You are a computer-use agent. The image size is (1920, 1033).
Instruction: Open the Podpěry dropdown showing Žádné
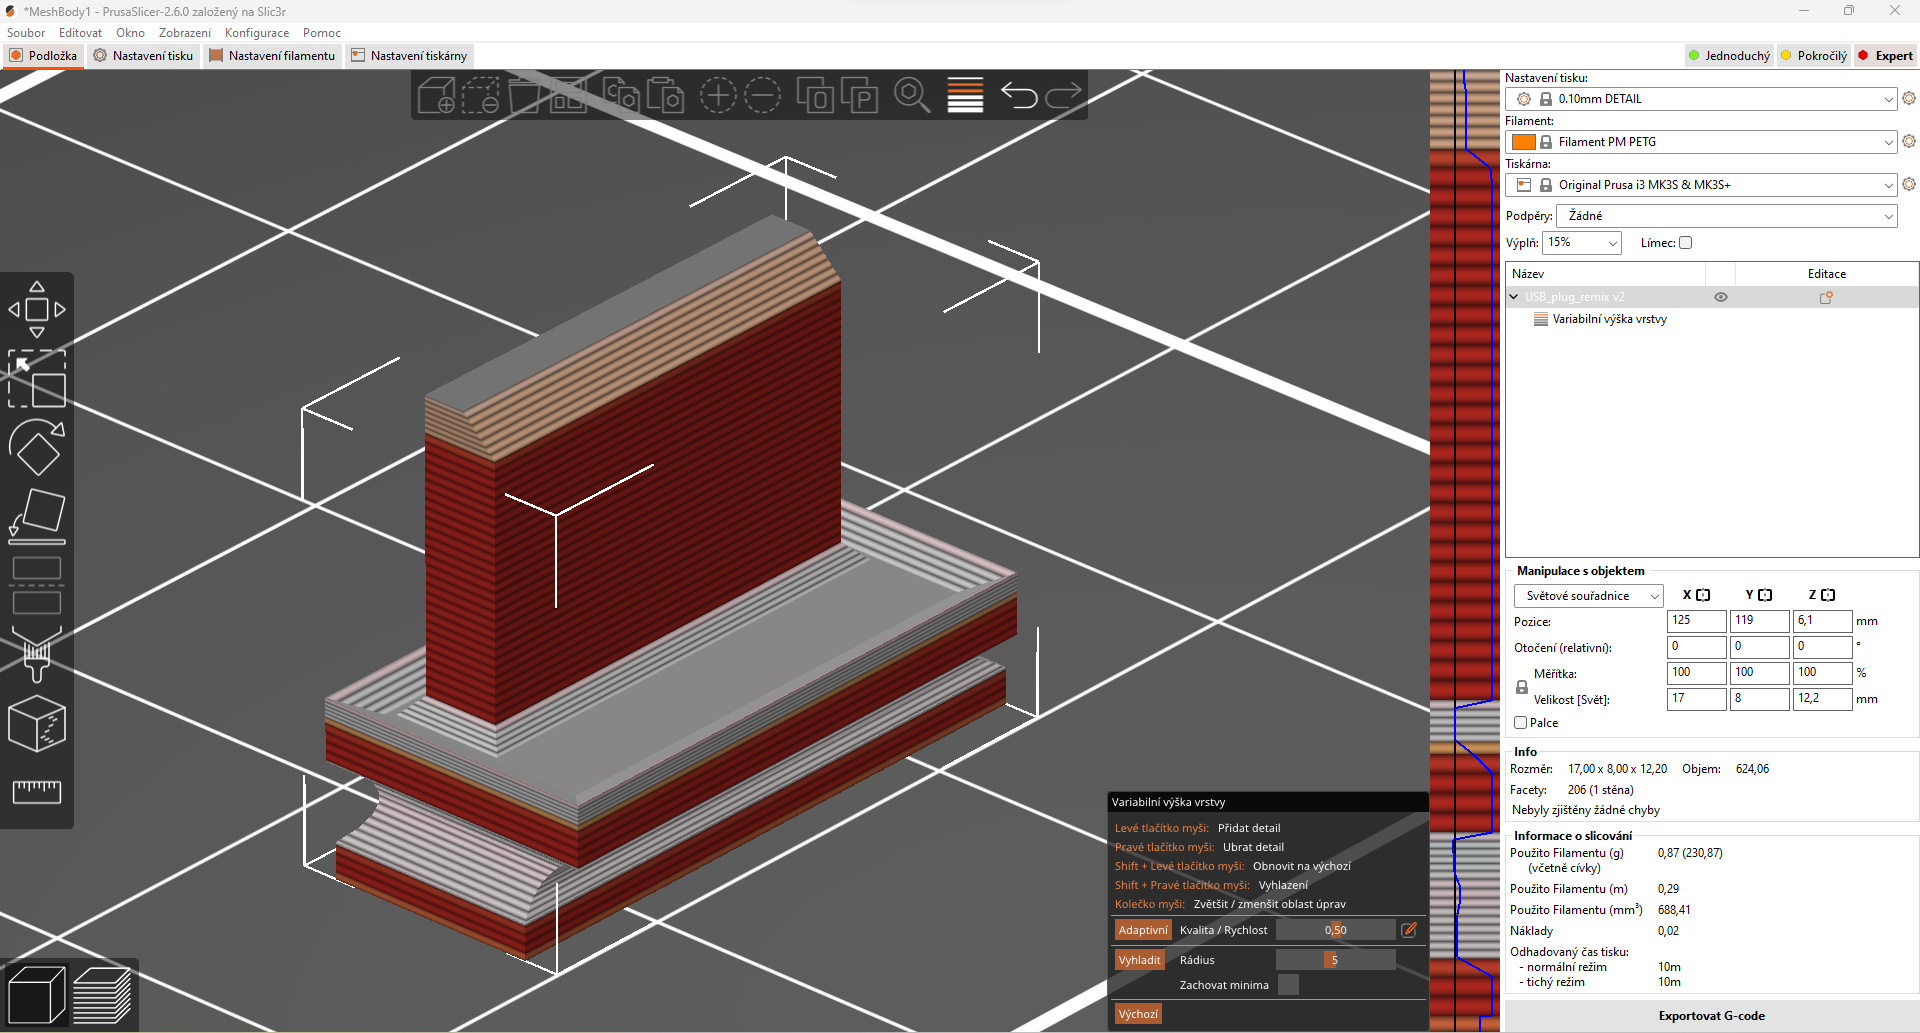(1726, 216)
